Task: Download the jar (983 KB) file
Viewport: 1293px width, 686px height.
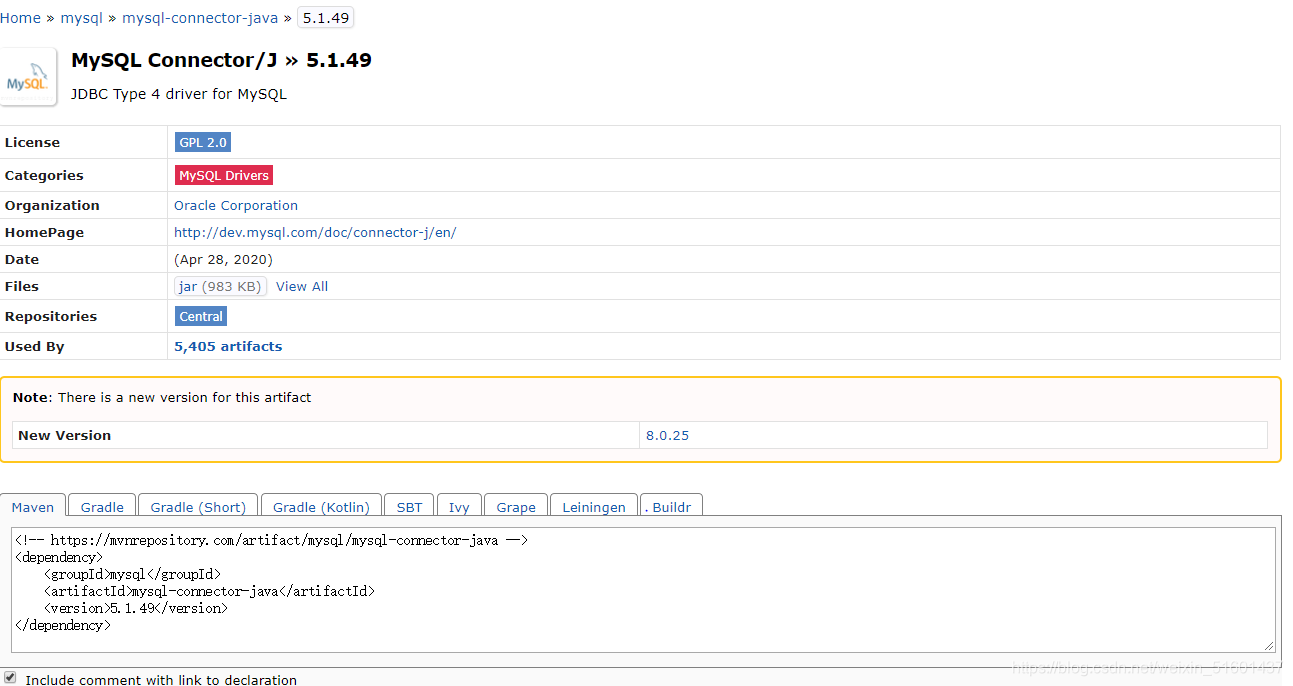Action: (221, 286)
